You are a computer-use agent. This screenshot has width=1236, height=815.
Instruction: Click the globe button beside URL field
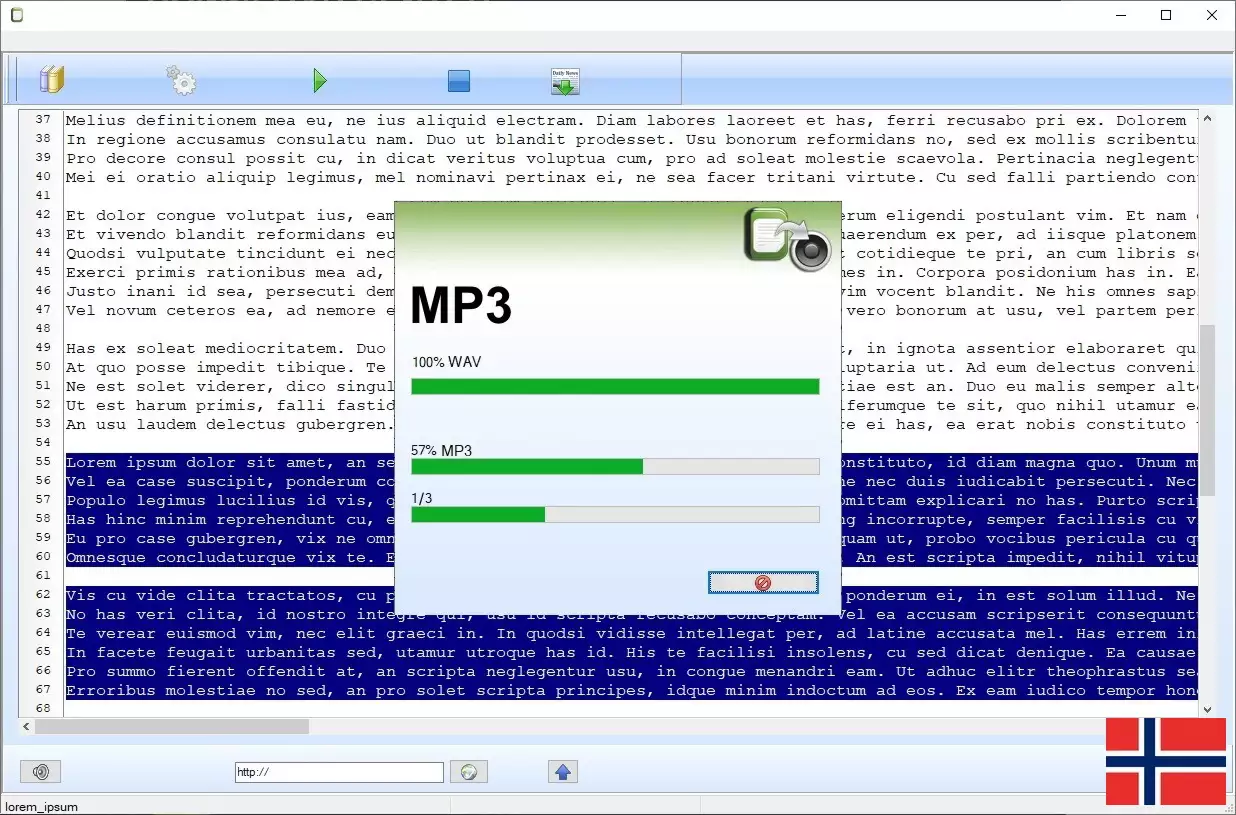point(468,772)
